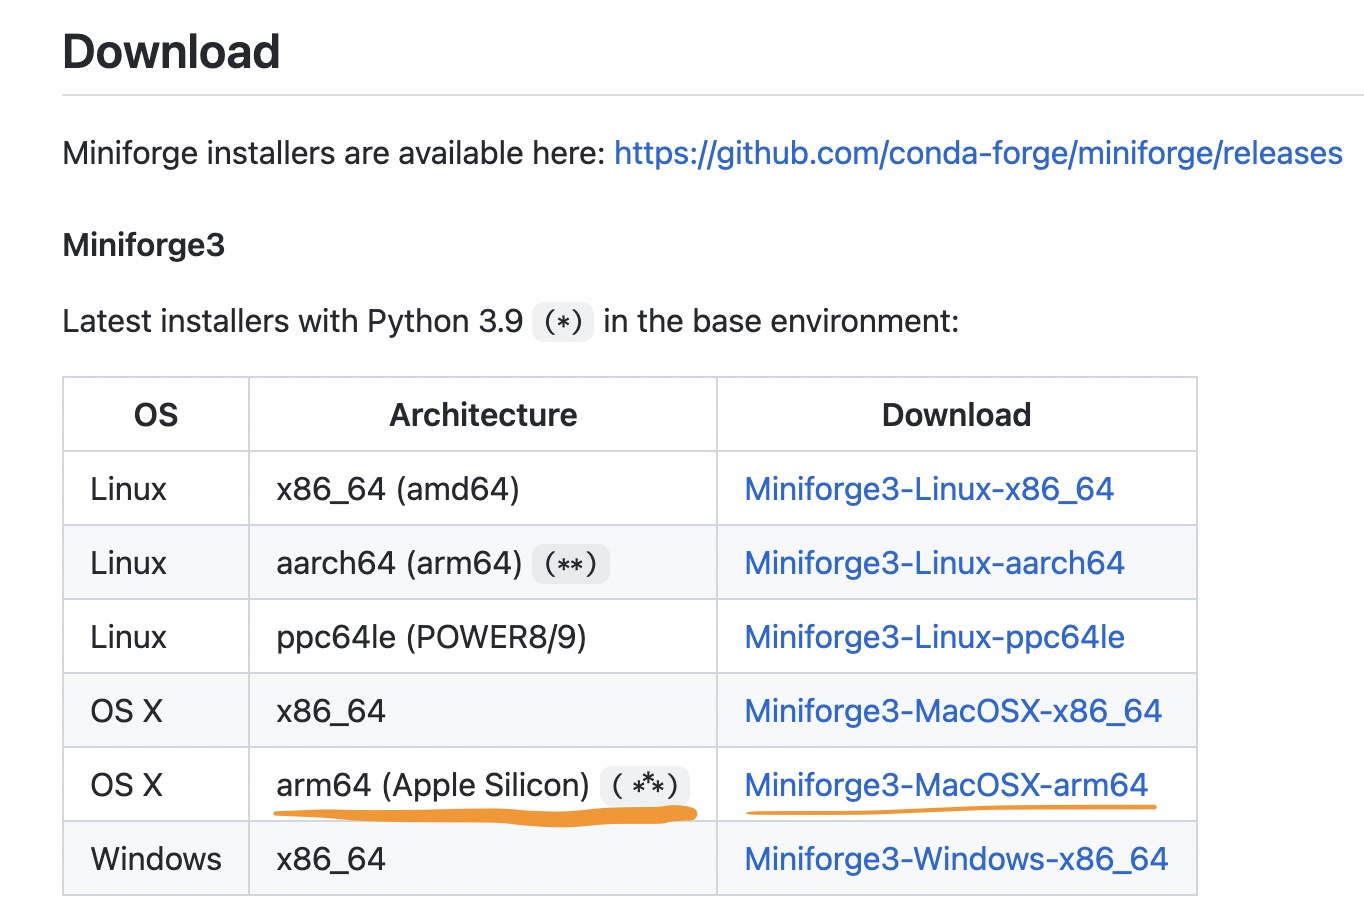1364x918 pixels.
Task: Click the Architecture column header
Action: pos(483,414)
